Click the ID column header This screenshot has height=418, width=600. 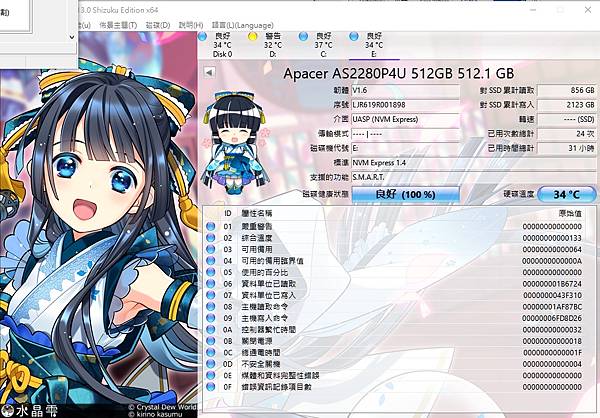click(228, 213)
